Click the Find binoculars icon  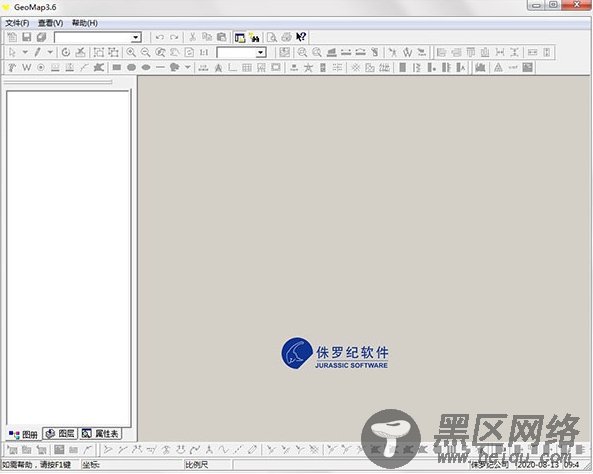(255, 37)
